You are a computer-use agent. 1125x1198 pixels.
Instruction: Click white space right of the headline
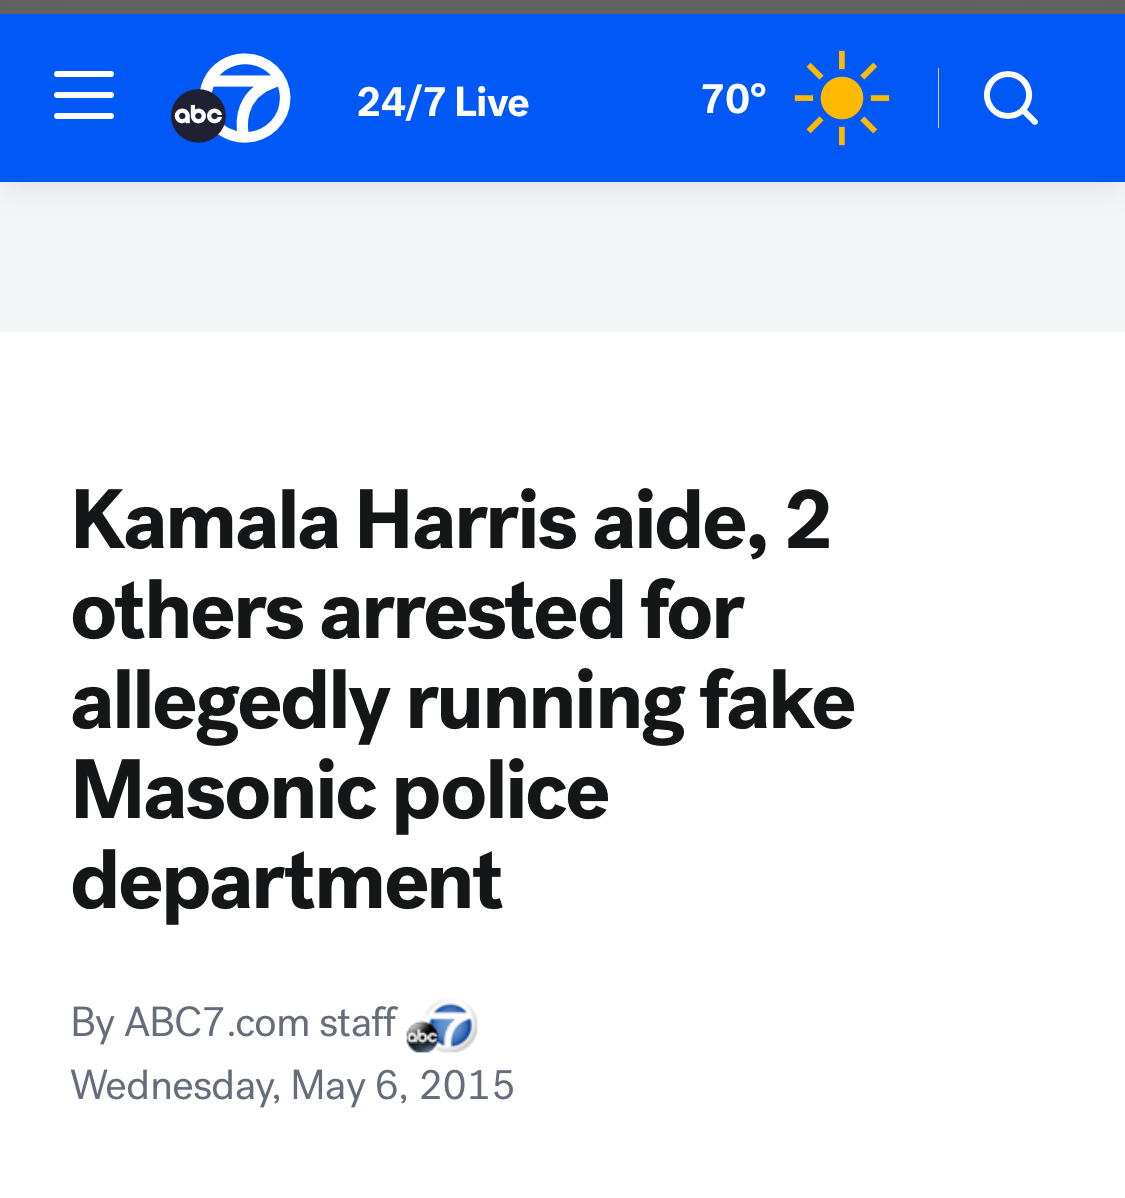click(x=990, y=700)
